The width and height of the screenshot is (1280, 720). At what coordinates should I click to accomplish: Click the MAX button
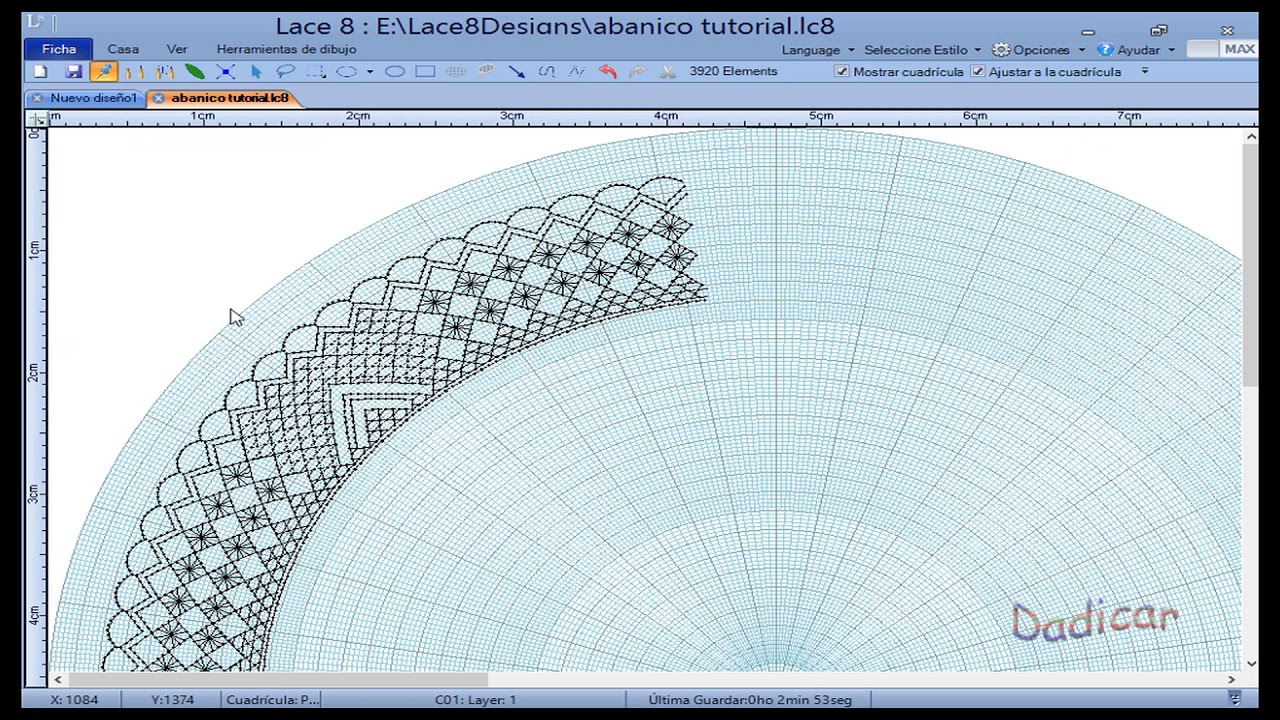coord(1239,49)
